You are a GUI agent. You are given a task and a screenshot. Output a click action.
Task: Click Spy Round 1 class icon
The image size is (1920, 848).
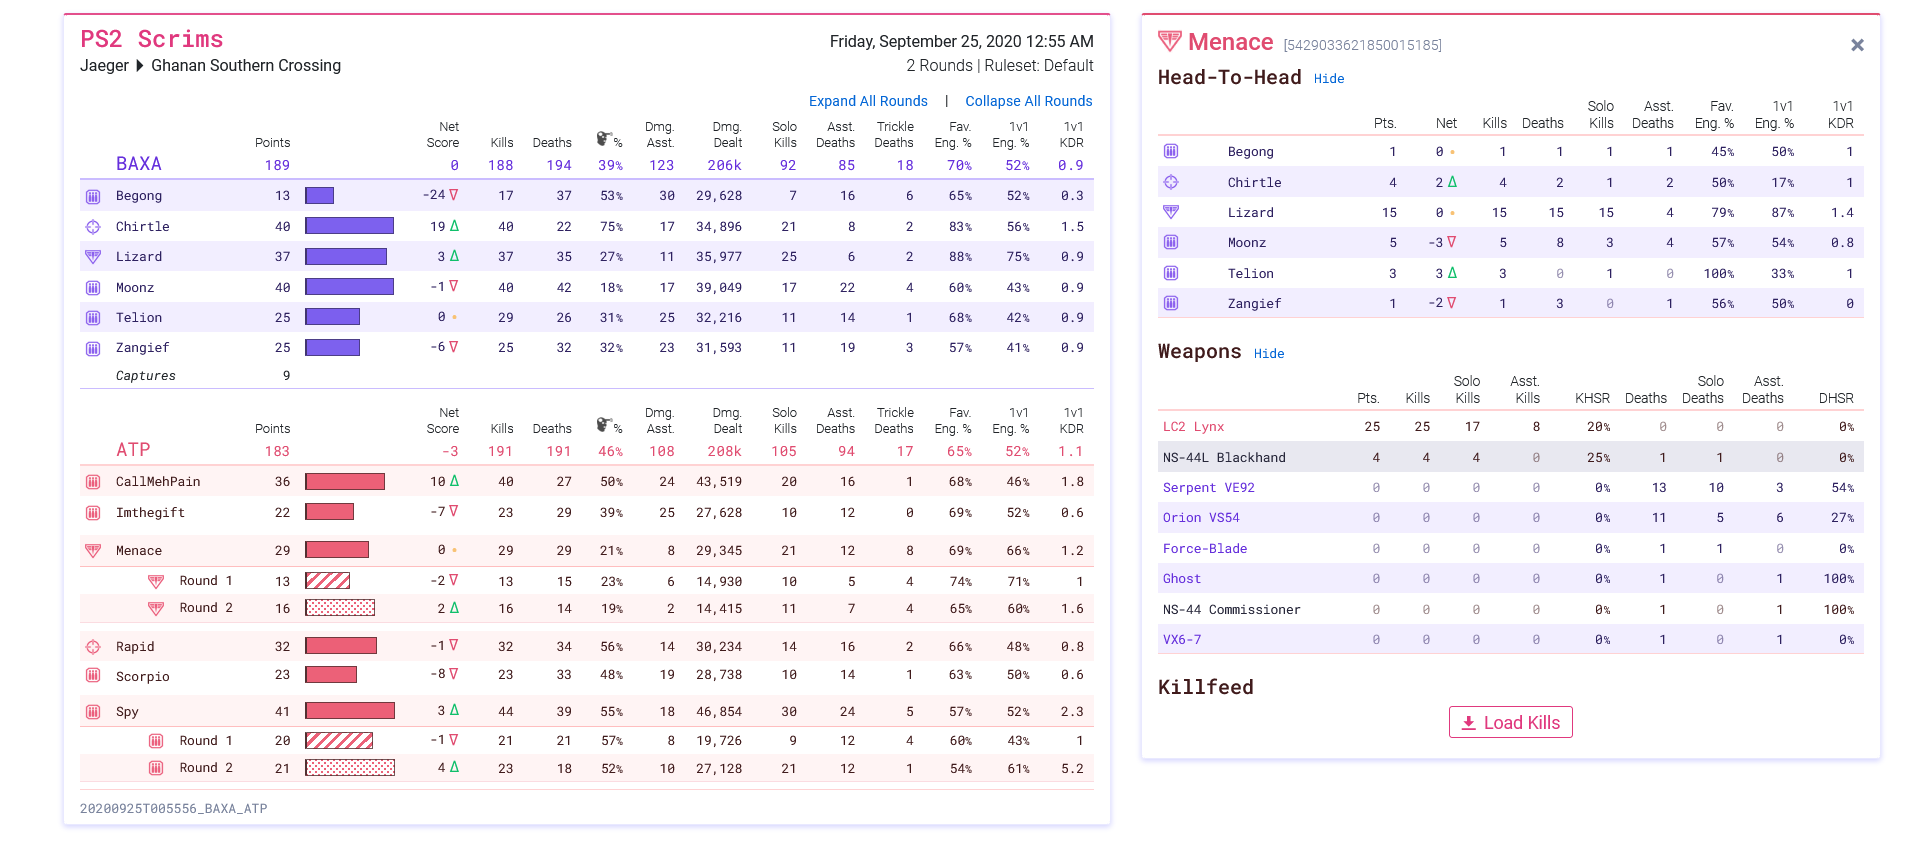tap(156, 741)
